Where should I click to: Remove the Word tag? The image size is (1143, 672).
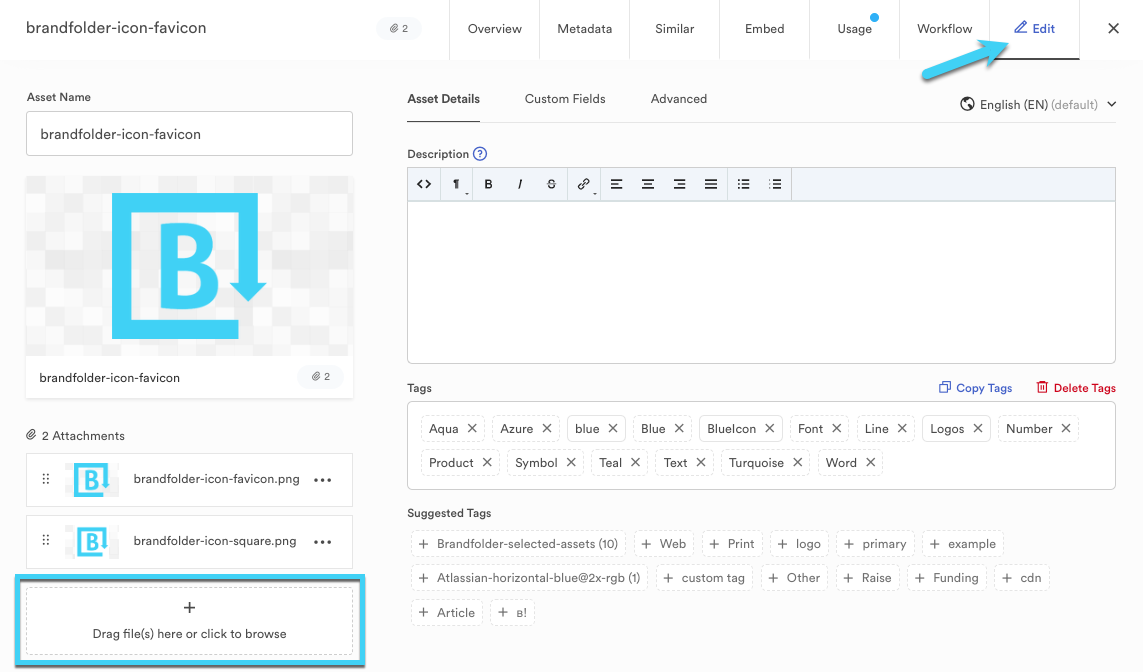(x=870, y=463)
